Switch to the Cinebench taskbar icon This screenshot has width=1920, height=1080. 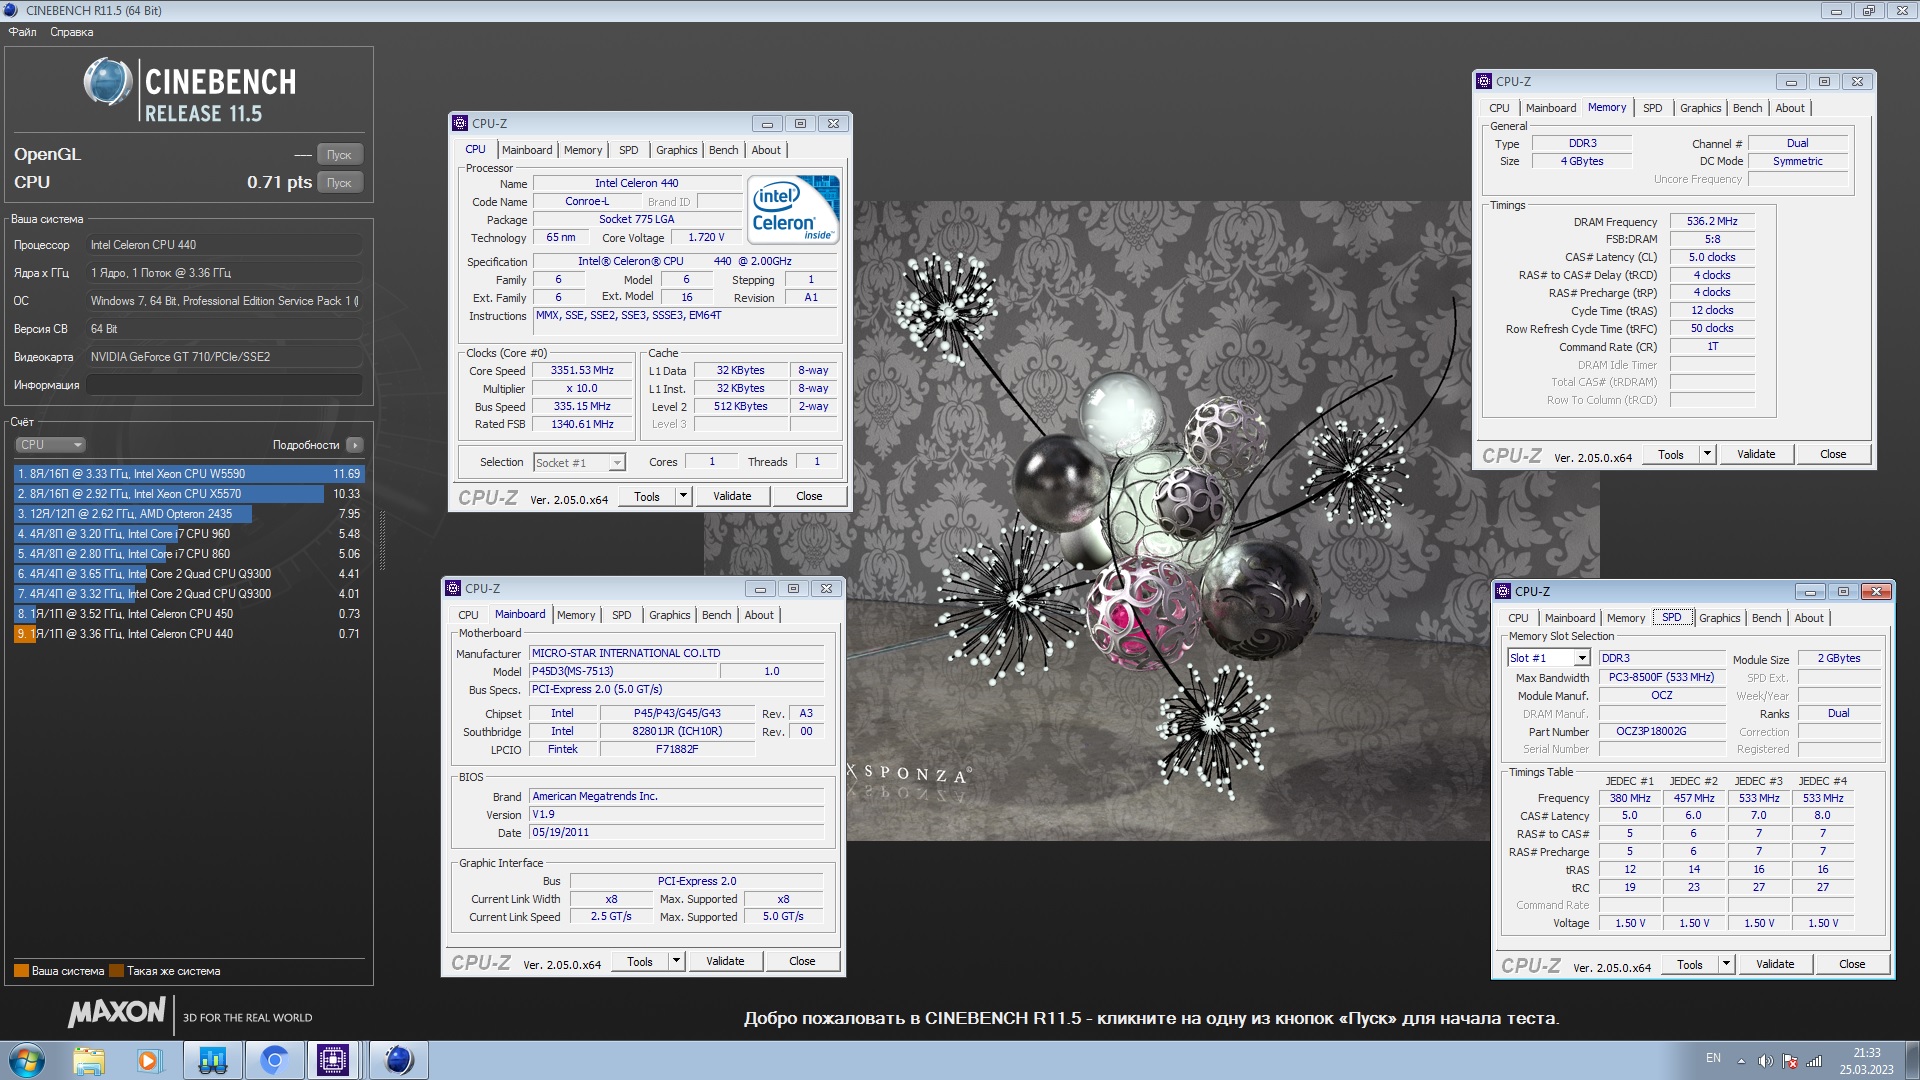(398, 1060)
